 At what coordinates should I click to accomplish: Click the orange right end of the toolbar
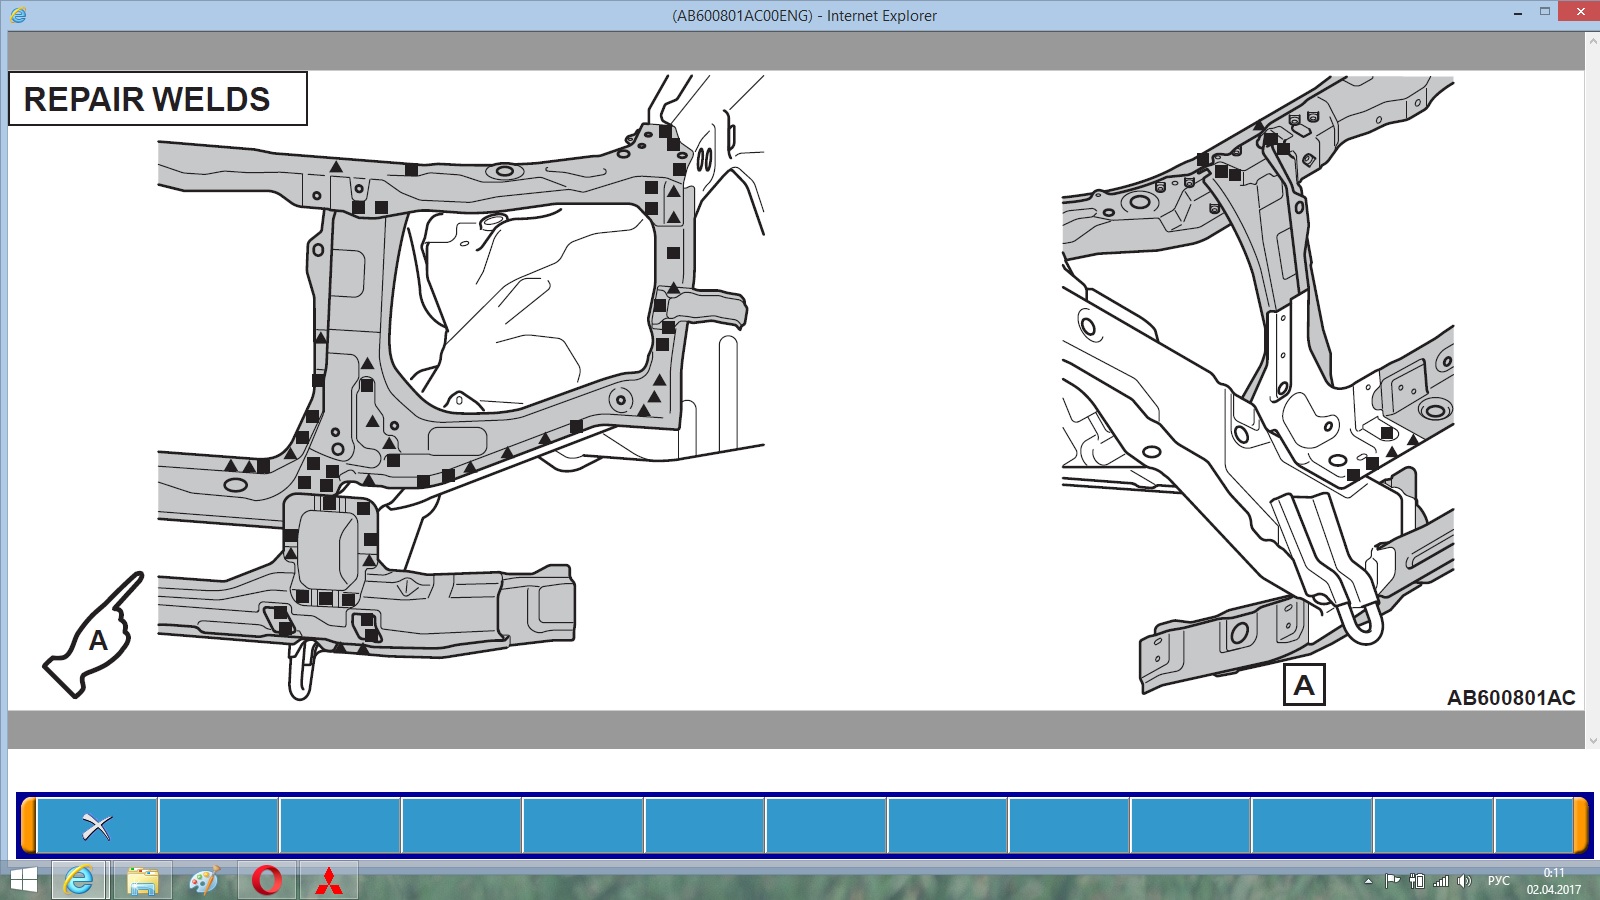tap(1581, 826)
